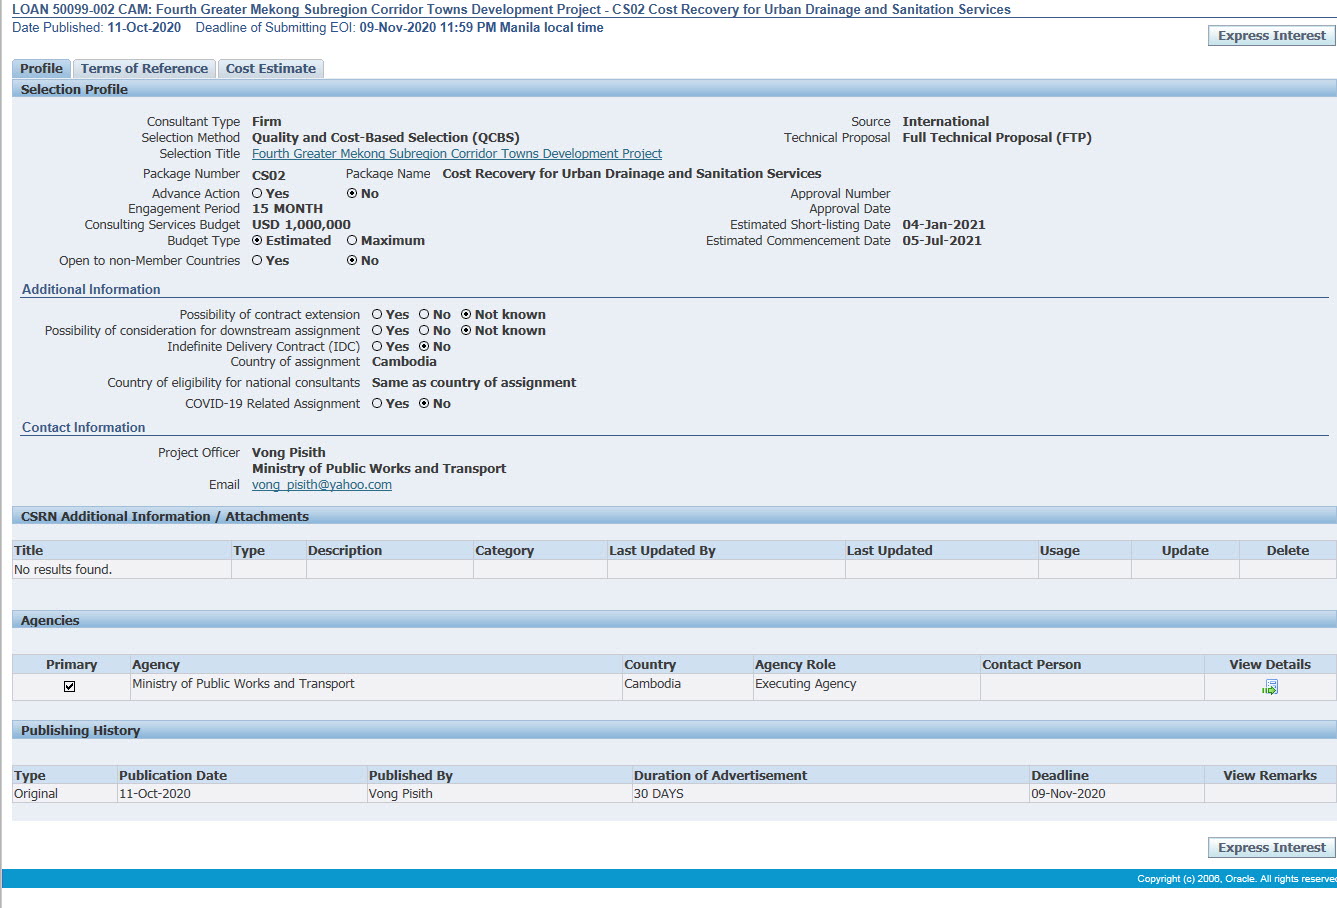Select Yes for COVID-19 Related Assignment
1337x908 pixels.
point(377,404)
